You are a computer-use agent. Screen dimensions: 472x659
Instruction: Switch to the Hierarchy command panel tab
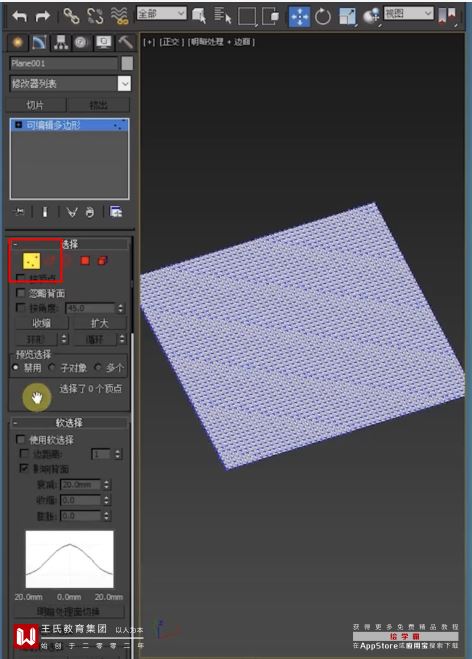(61, 42)
